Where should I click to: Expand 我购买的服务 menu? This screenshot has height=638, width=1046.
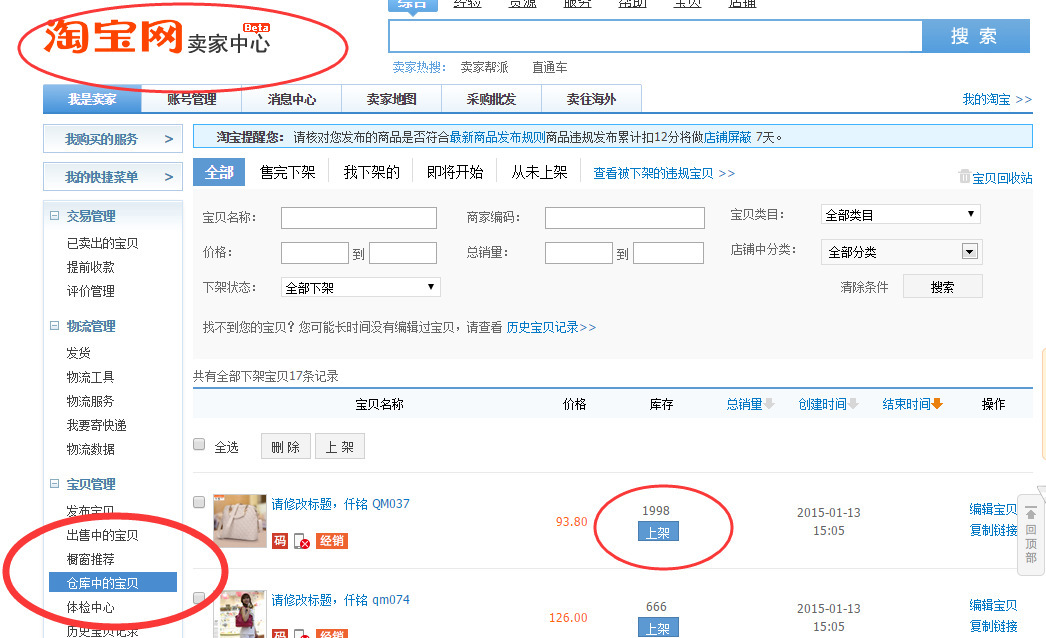pyautogui.click(x=113, y=139)
